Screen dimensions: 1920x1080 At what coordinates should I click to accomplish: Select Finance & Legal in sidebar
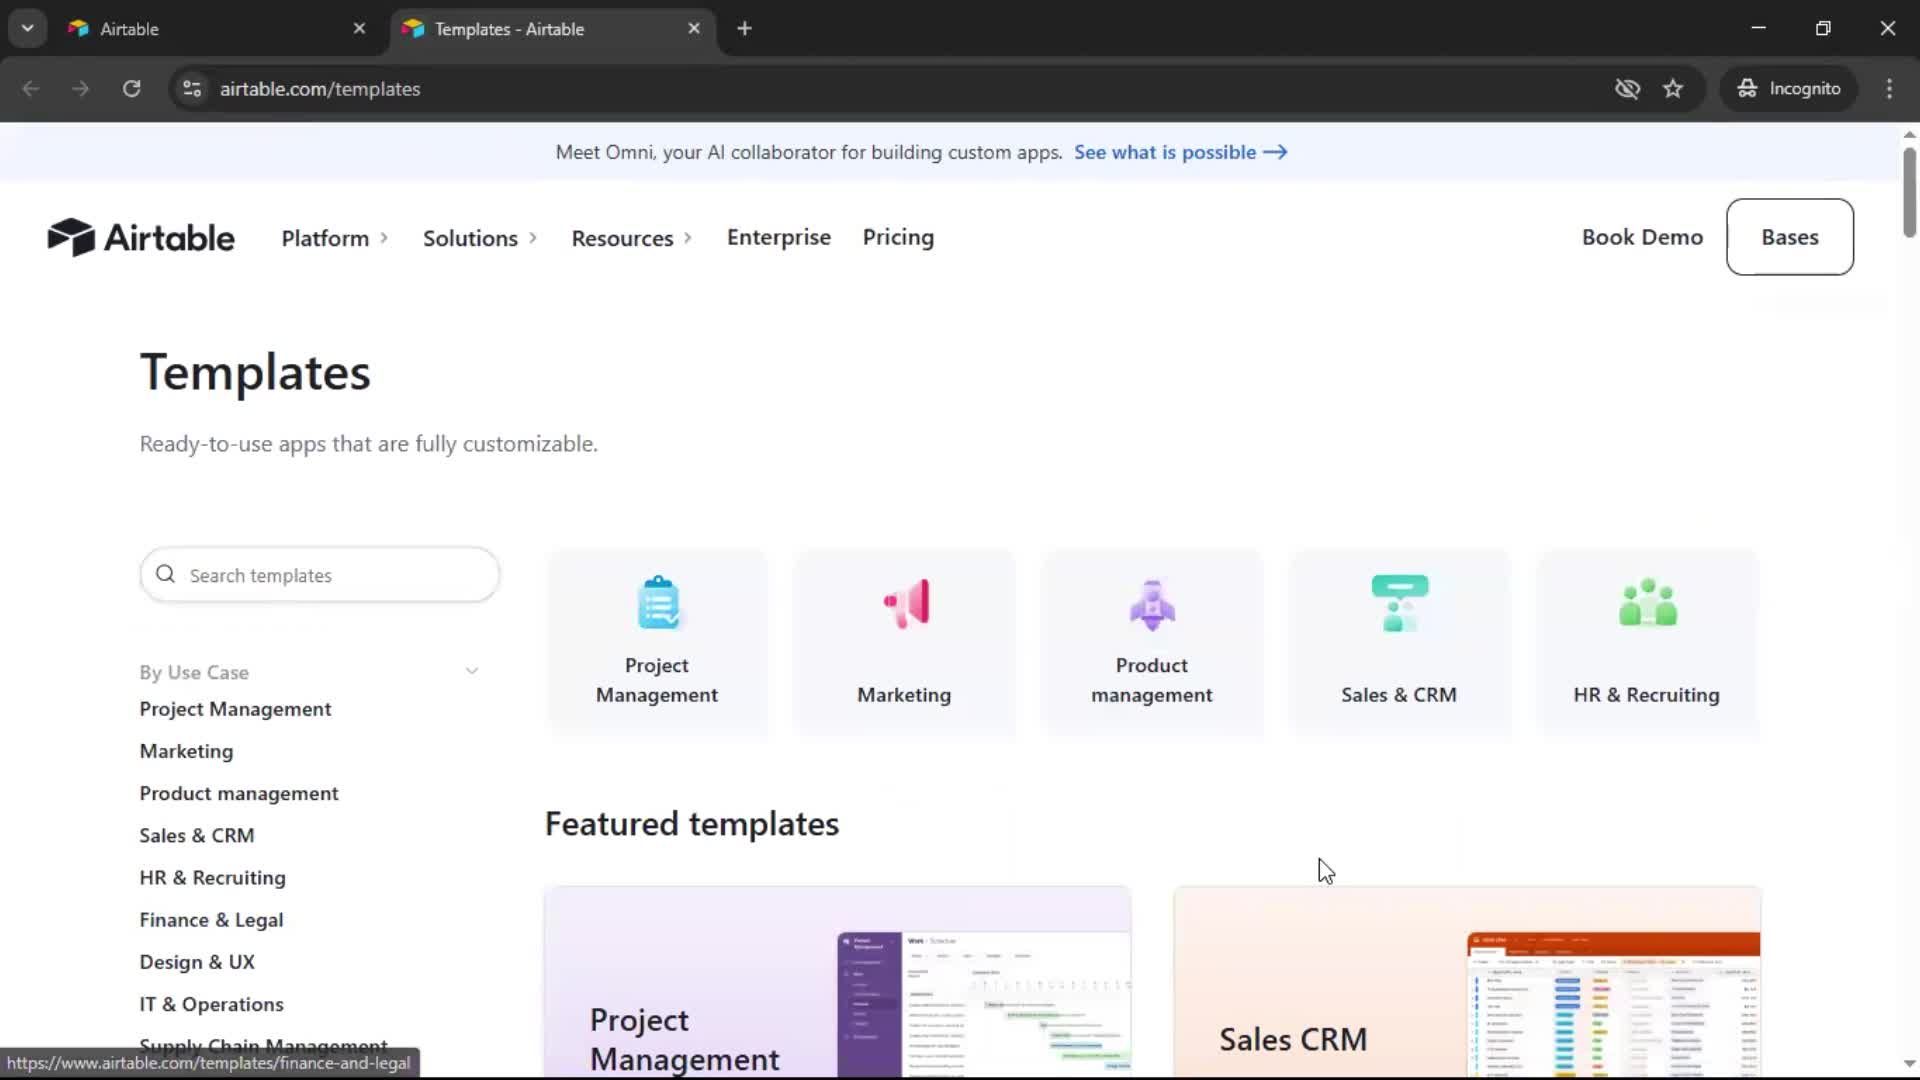pyautogui.click(x=211, y=920)
